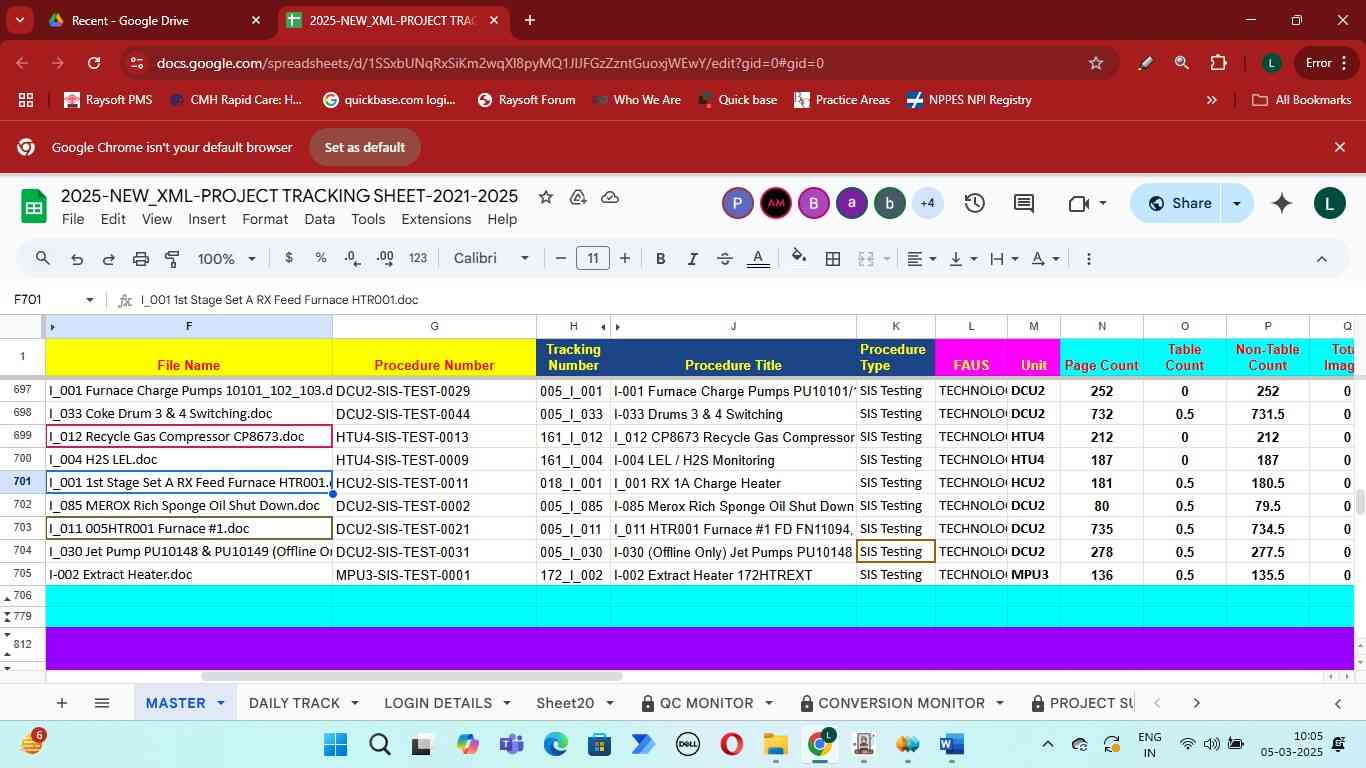Open the QC MONITOR sheet tab
Viewport: 1366px width, 768px height.
[x=706, y=703]
